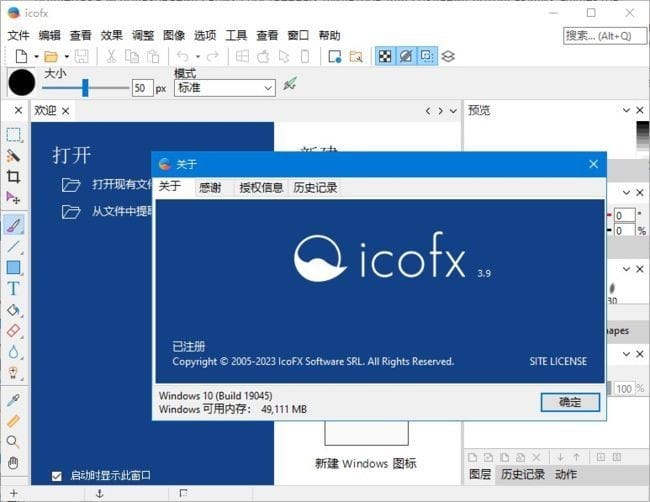Click the brush size slider handle

point(85,87)
